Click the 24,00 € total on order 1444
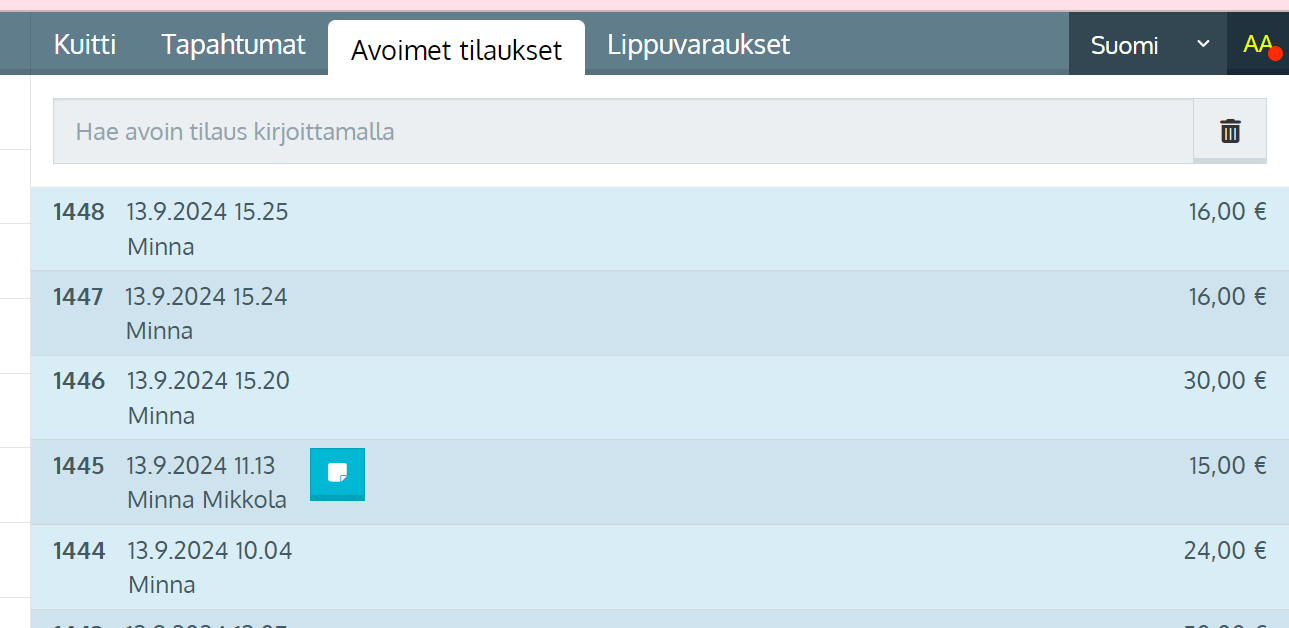Screen dimensions: 1289x628 (1225, 550)
